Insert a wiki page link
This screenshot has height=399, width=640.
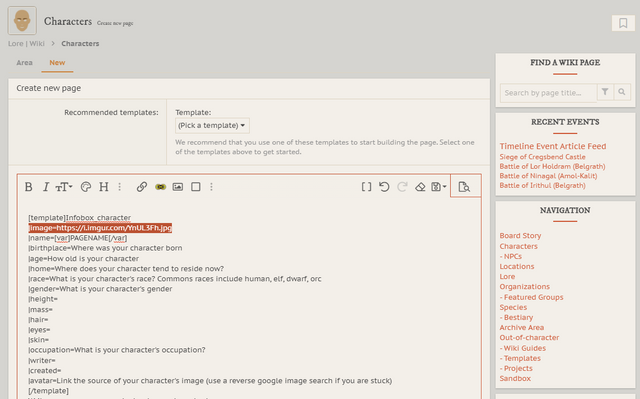pos(160,187)
